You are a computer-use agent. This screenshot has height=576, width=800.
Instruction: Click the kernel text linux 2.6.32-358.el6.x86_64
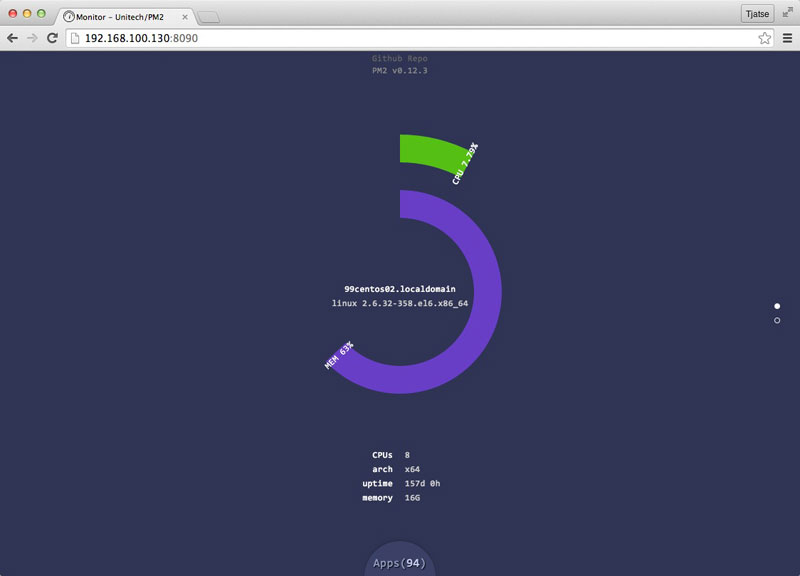(x=399, y=303)
